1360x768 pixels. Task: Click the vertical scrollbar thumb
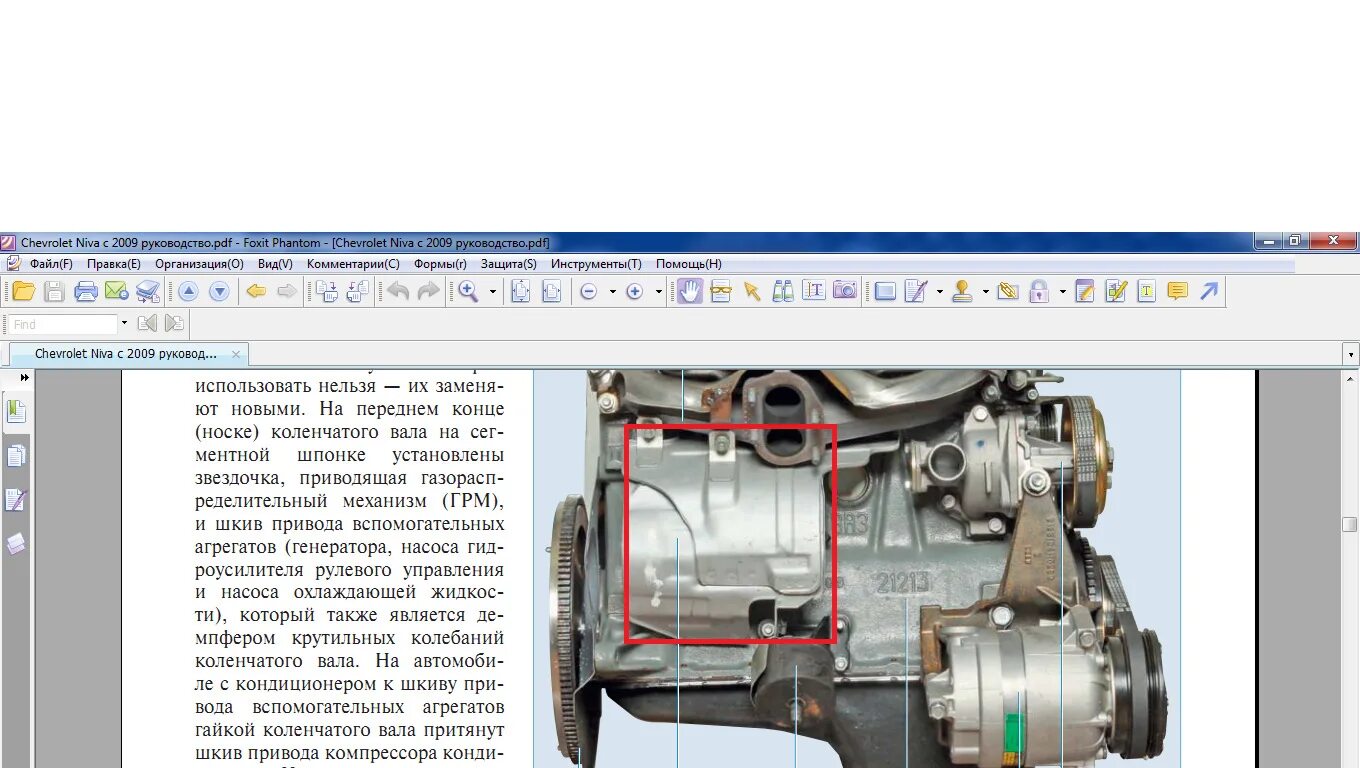(1350, 524)
